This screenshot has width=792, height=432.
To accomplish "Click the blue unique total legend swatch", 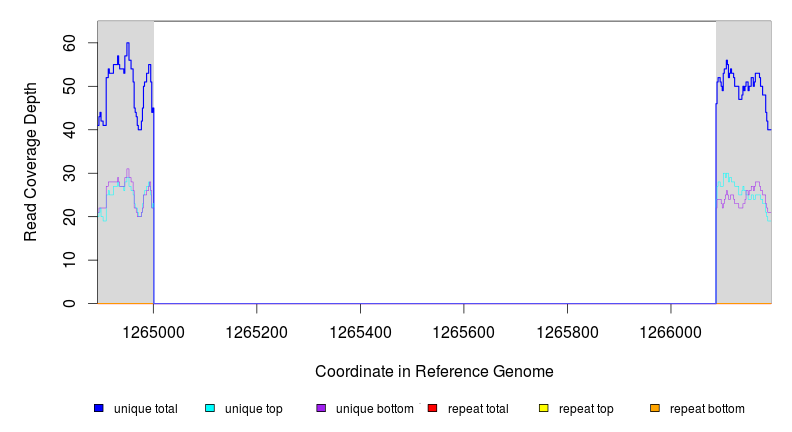I will tap(99, 409).
